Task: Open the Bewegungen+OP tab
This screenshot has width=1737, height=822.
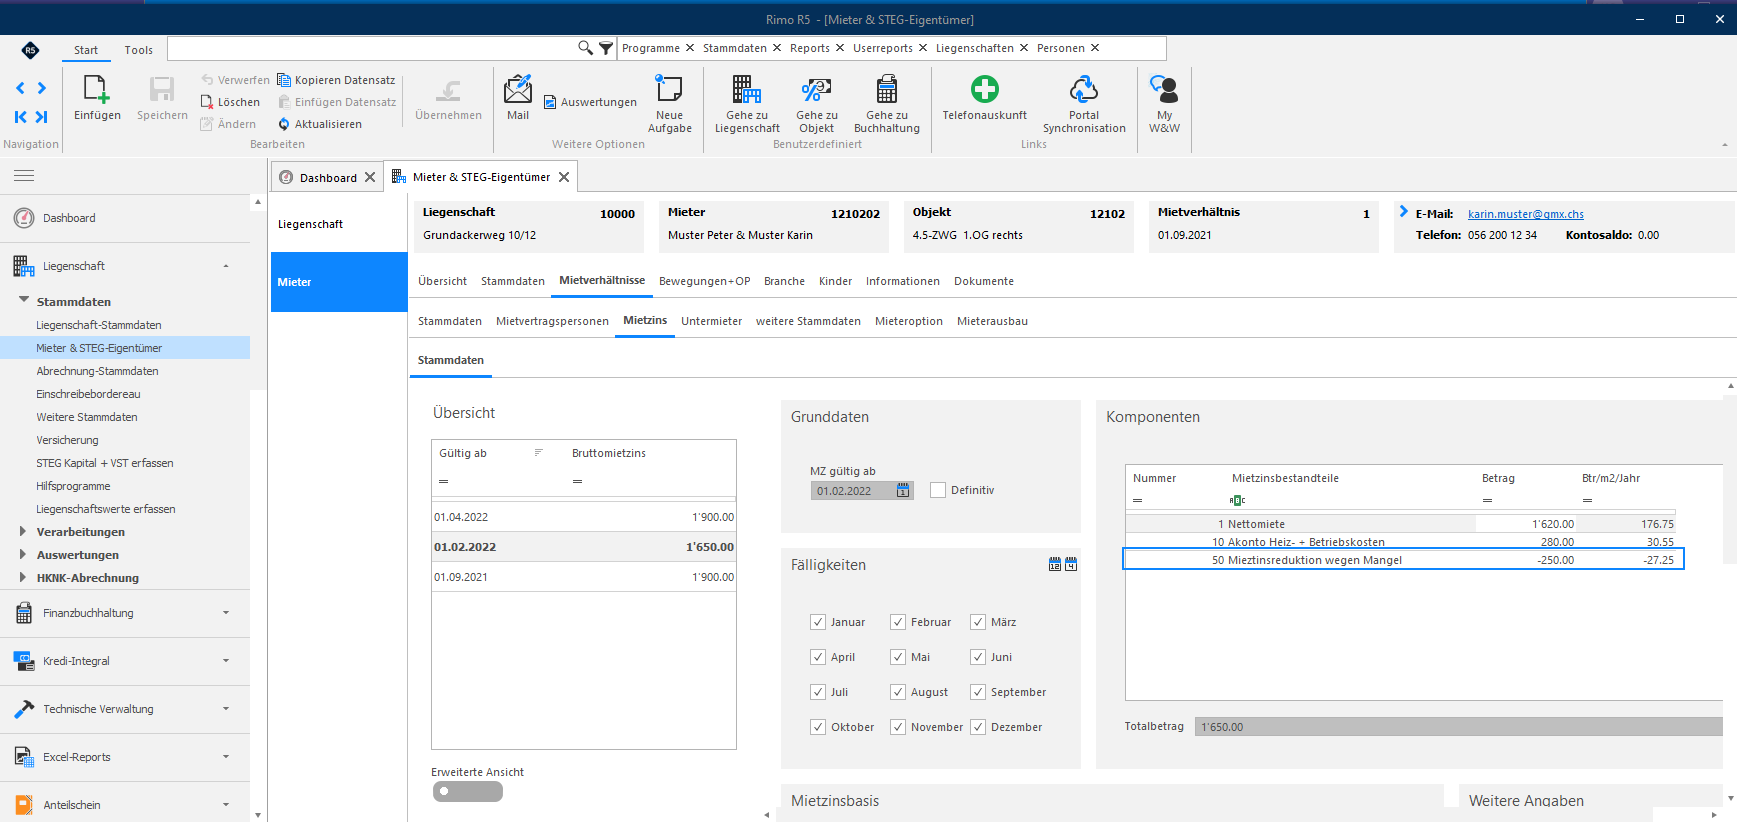Action: [x=704, y=281]
